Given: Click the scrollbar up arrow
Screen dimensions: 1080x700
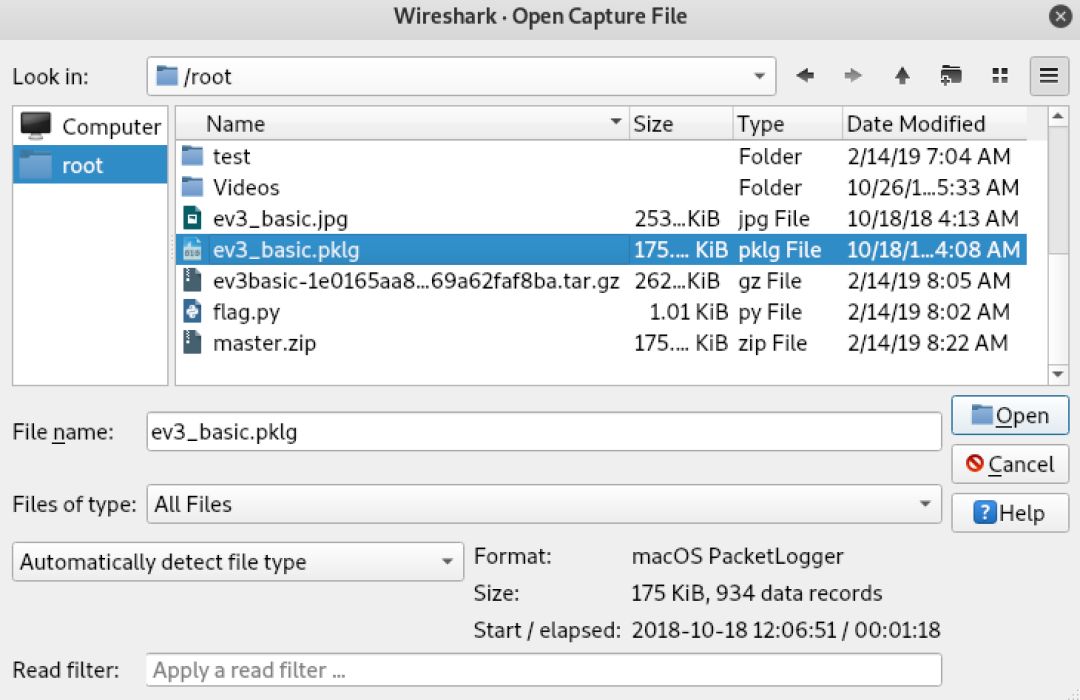Looking at the screenshot, I should point(1057,116).
